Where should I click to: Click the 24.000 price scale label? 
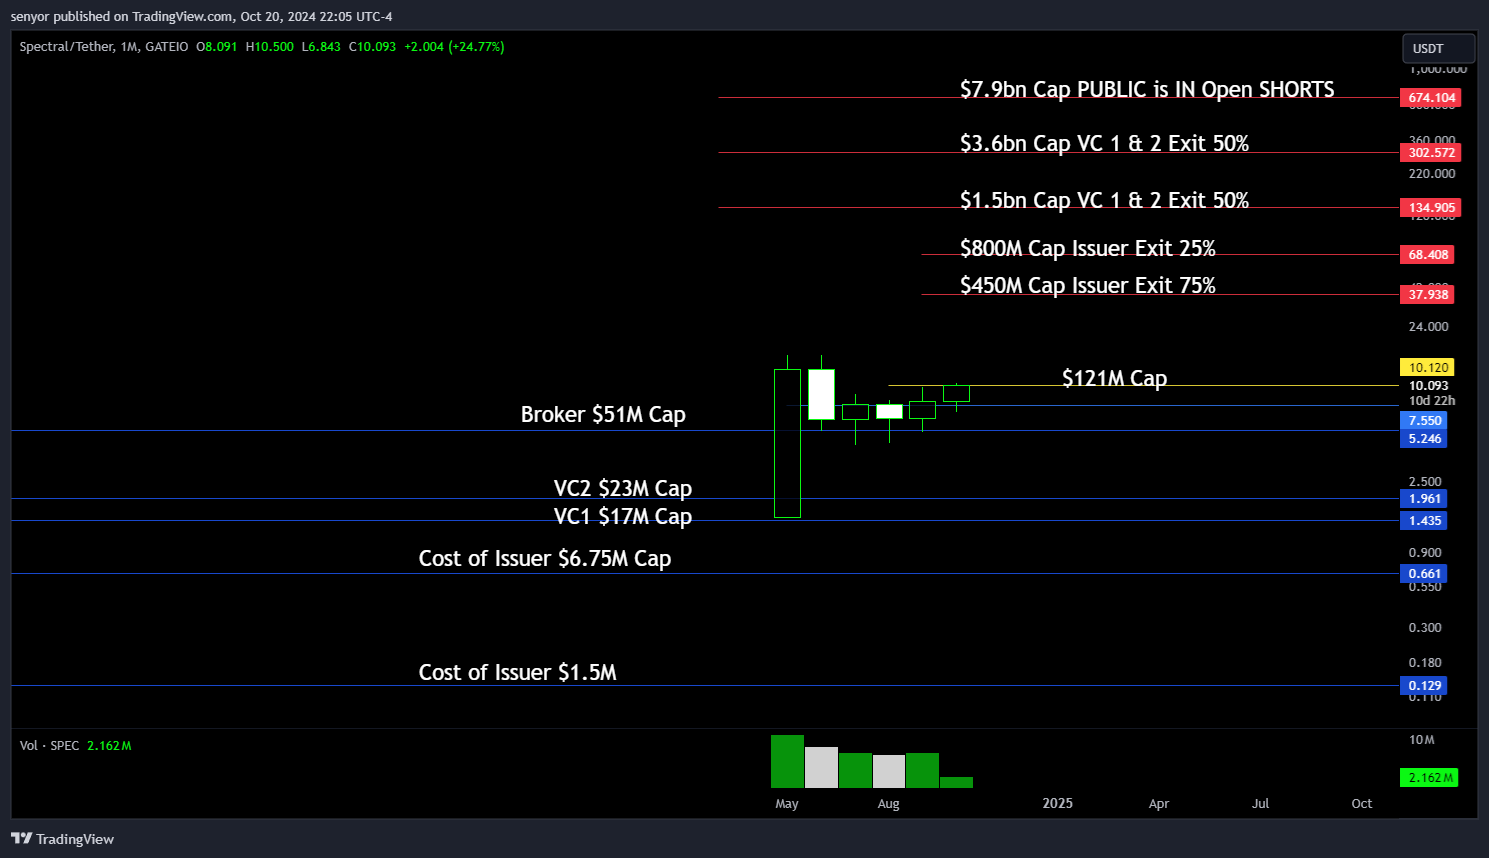click(x=1428, y=327)
